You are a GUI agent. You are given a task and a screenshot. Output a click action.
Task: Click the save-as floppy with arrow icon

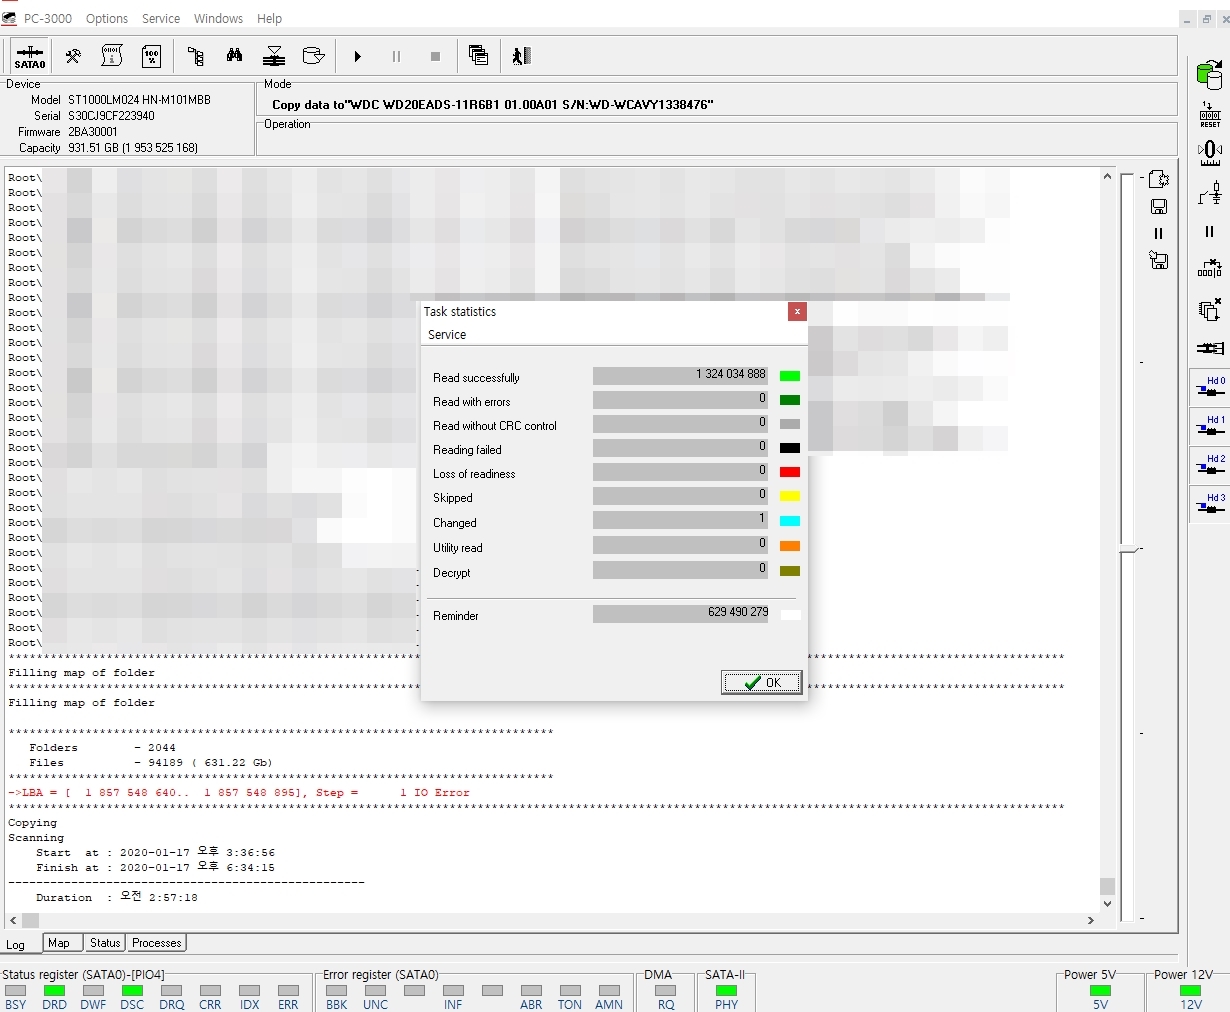point(1159,260)
